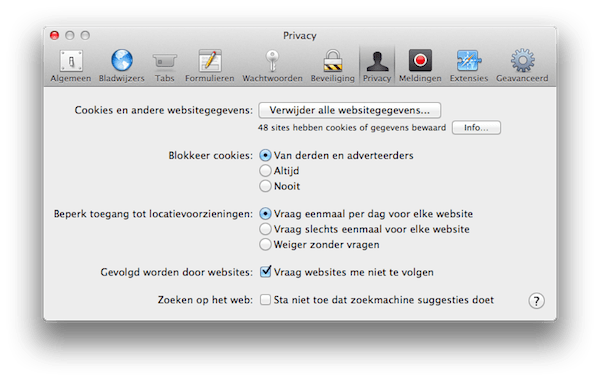Open the Algemeen preferences pane
600x381 pixels.
pyautogui.click(x=71, y=66)
